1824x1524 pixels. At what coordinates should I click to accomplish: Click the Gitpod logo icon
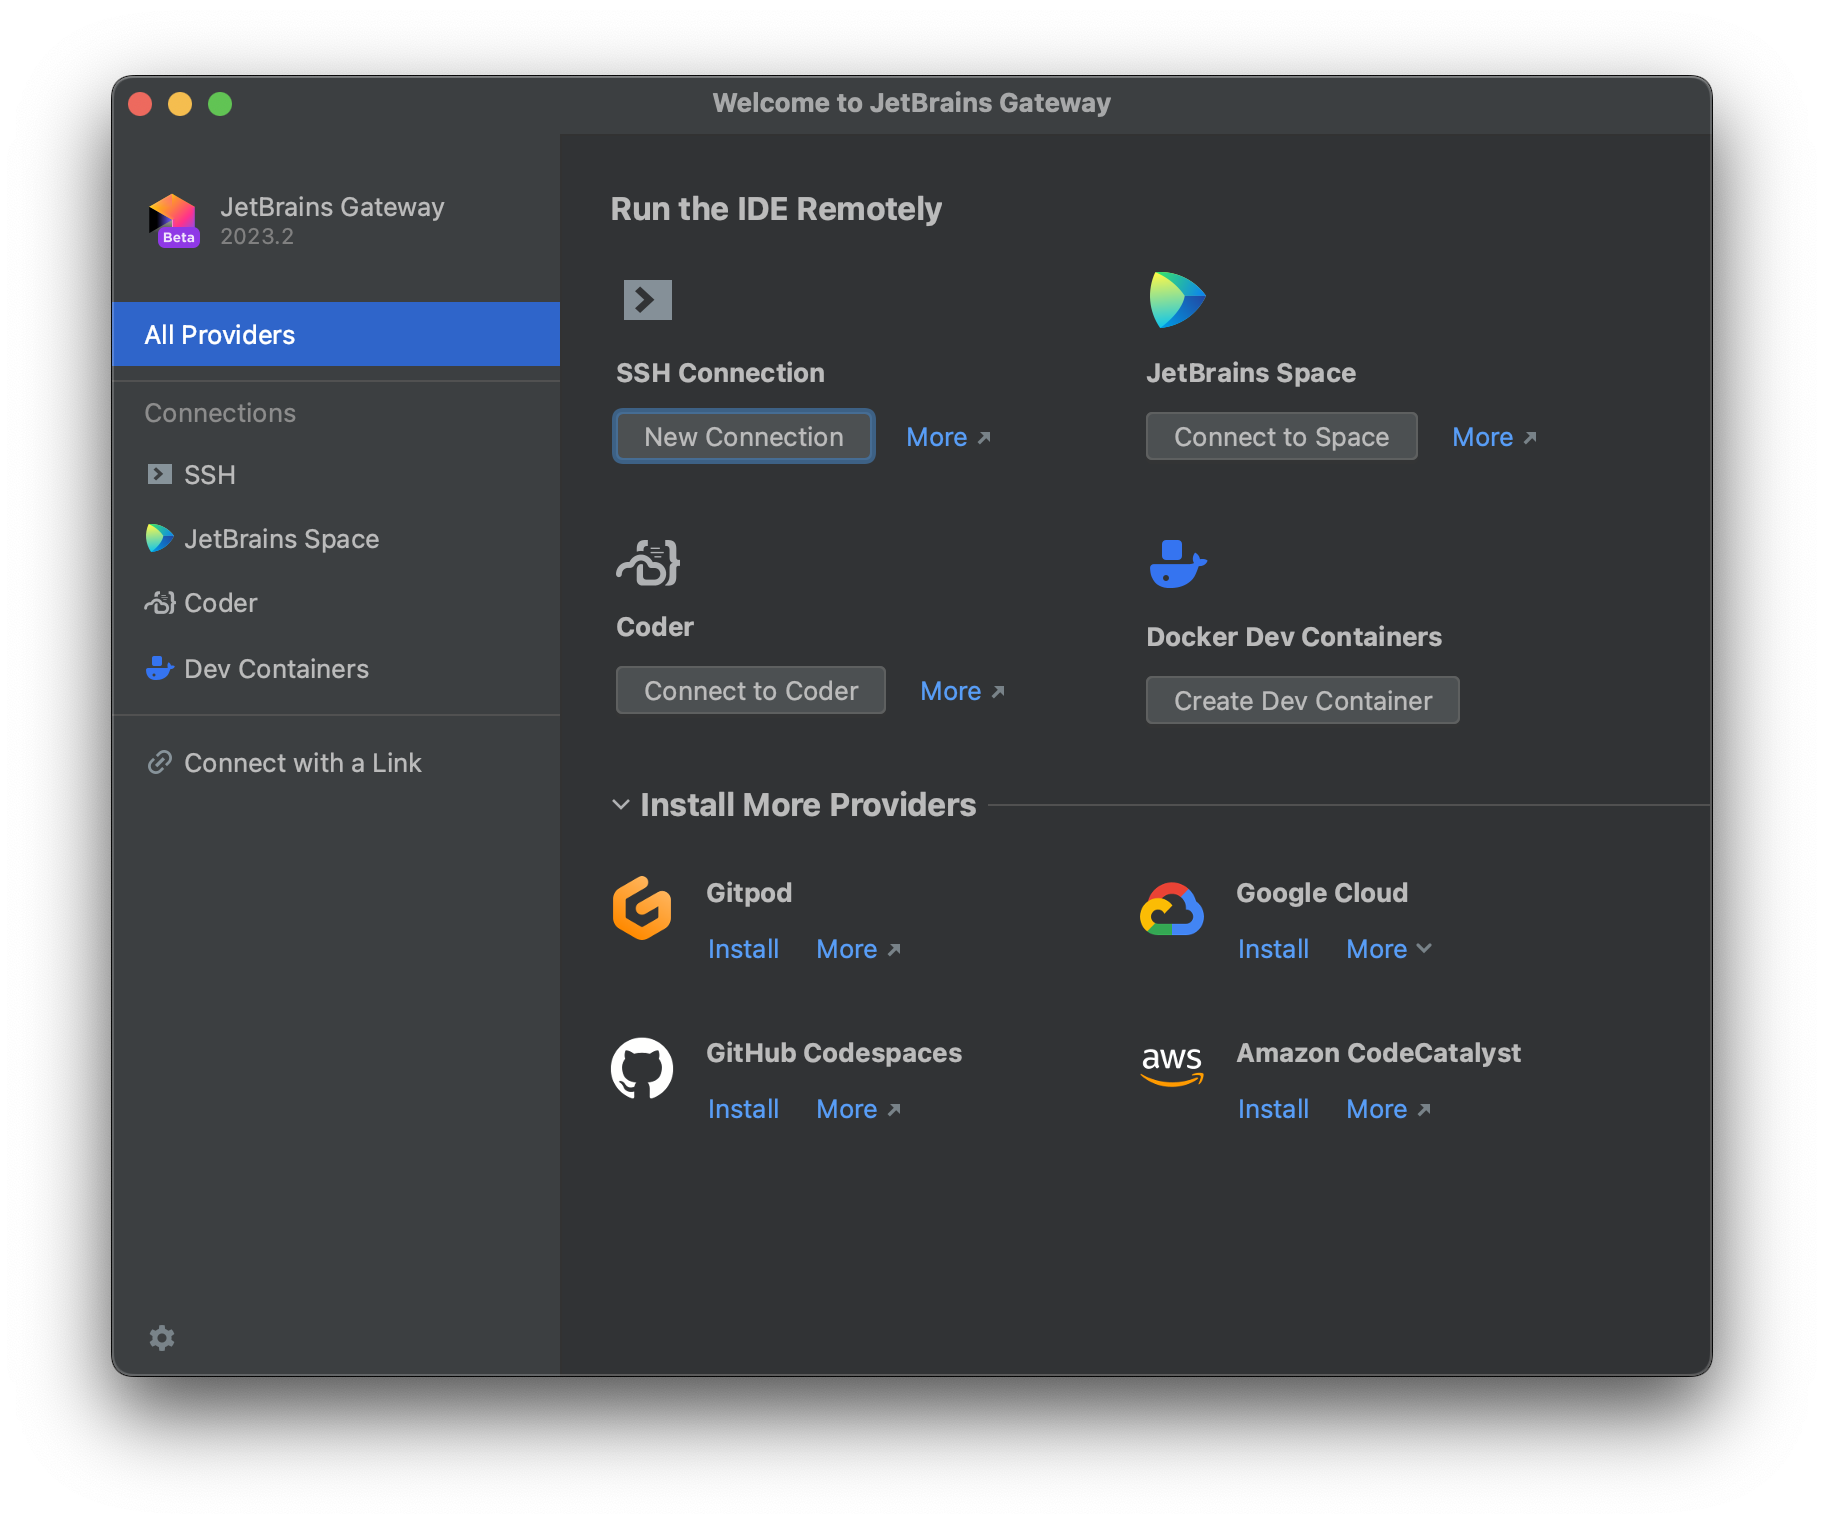click(642, 908)
